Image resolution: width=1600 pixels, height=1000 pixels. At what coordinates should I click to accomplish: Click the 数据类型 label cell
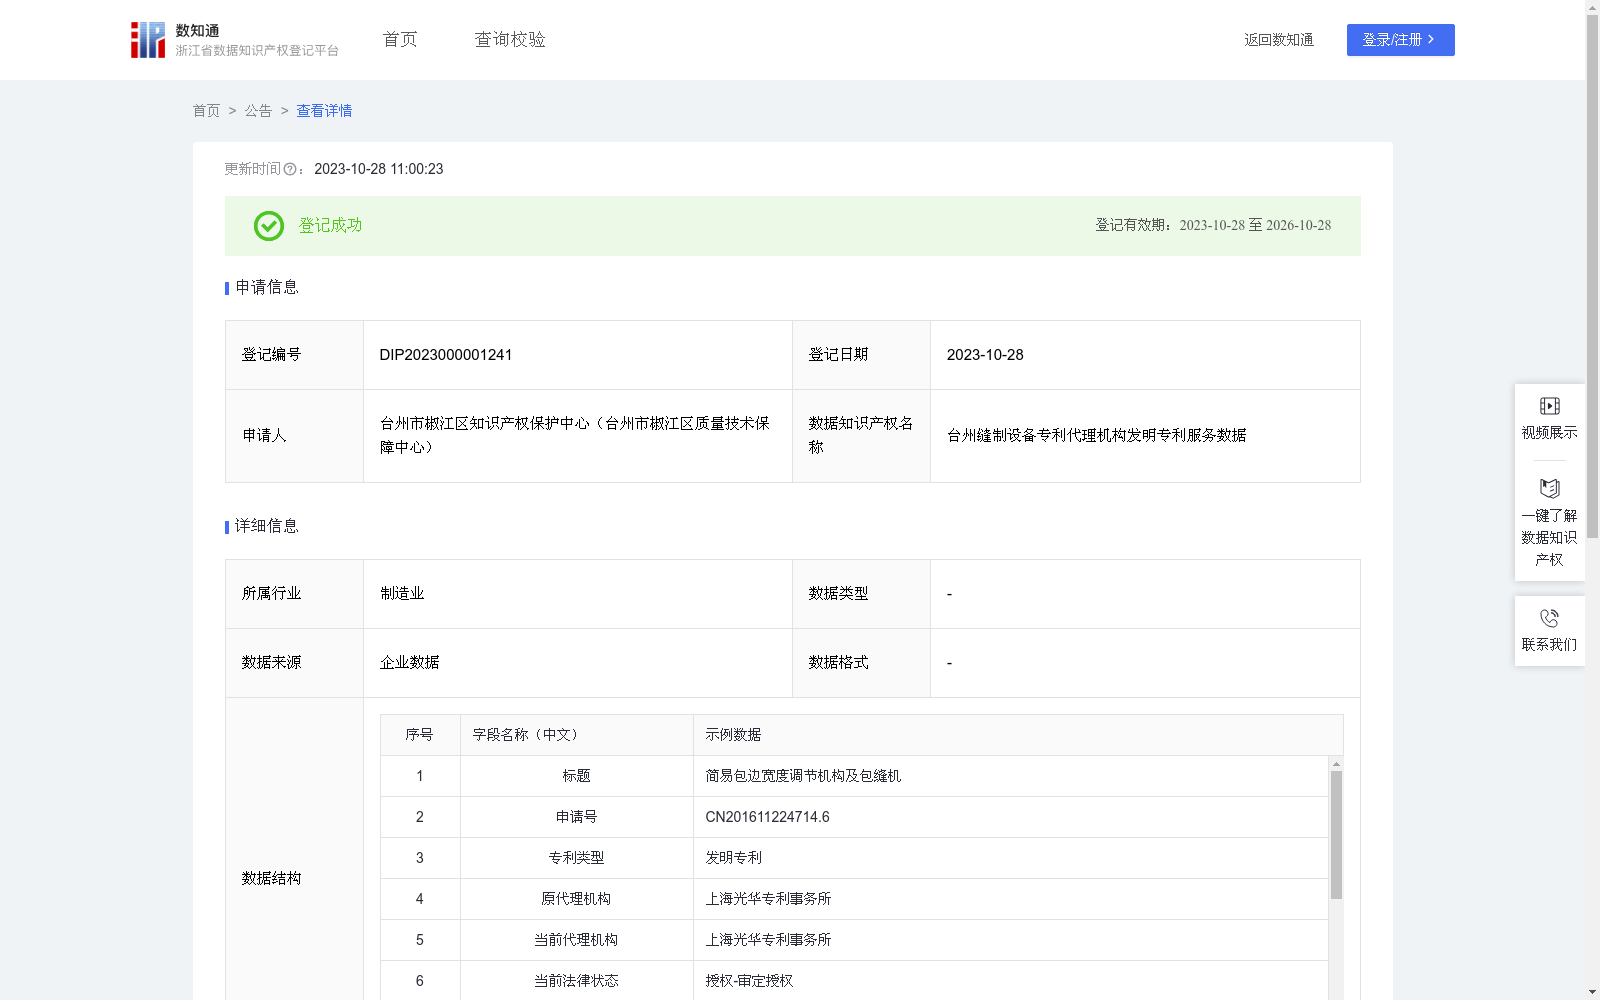[x=861, y=594]
